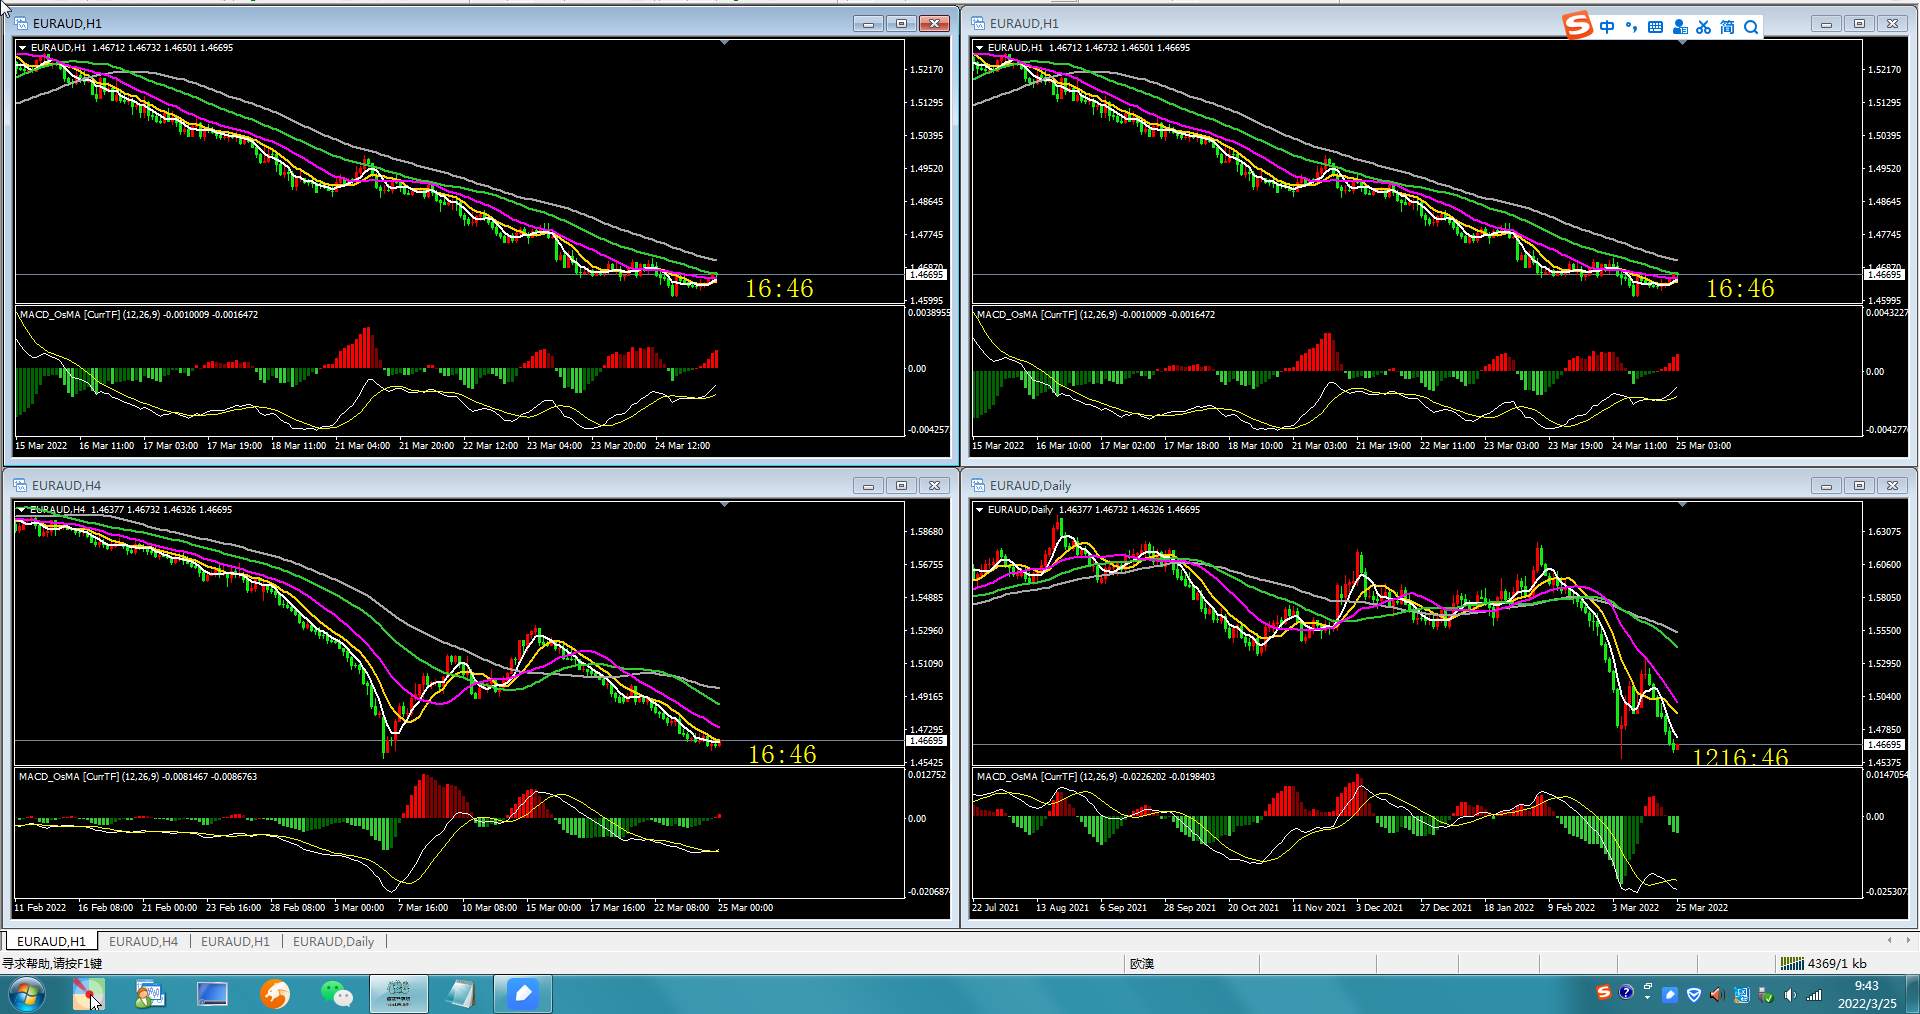Click the blue shield security tray icon
Image resolution: width=1920 pixels, height=1014 pixels.
click(x=1693, y=995)
